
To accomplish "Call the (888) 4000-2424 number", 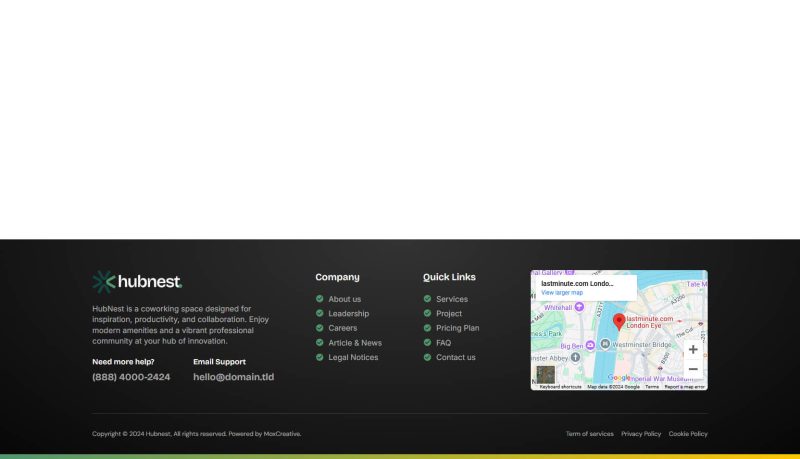I will pos(131,377).
